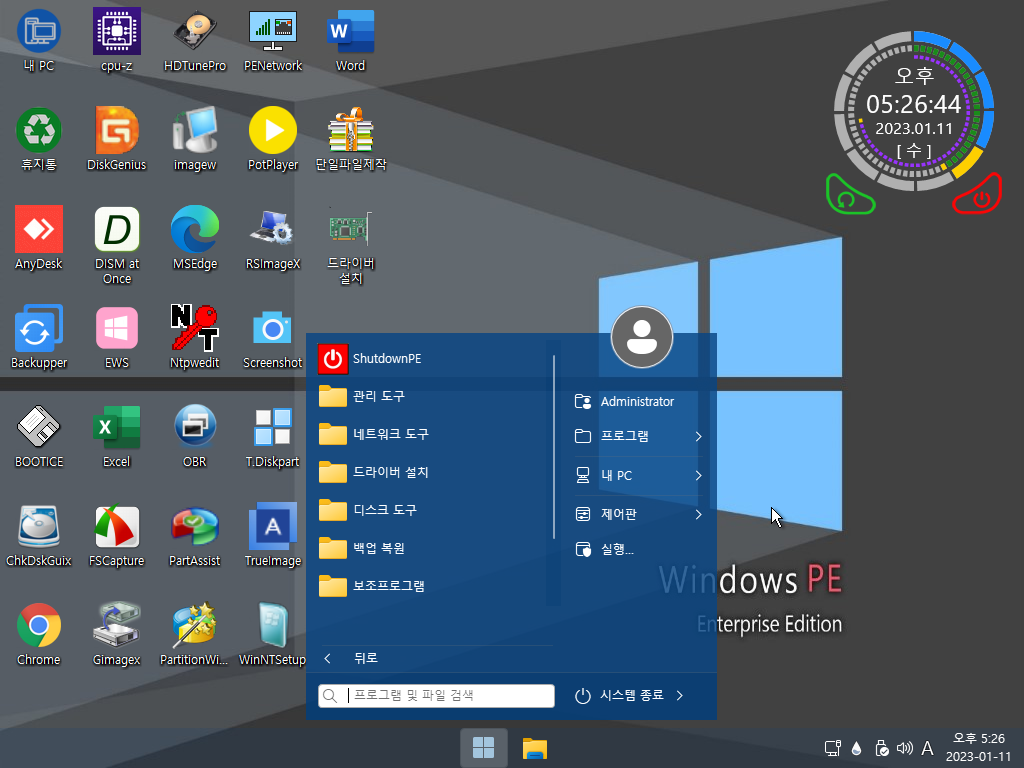Open 드라이버 설치 desktop icon
This screenshot has height=768, width=1024.
pos(351,246)
